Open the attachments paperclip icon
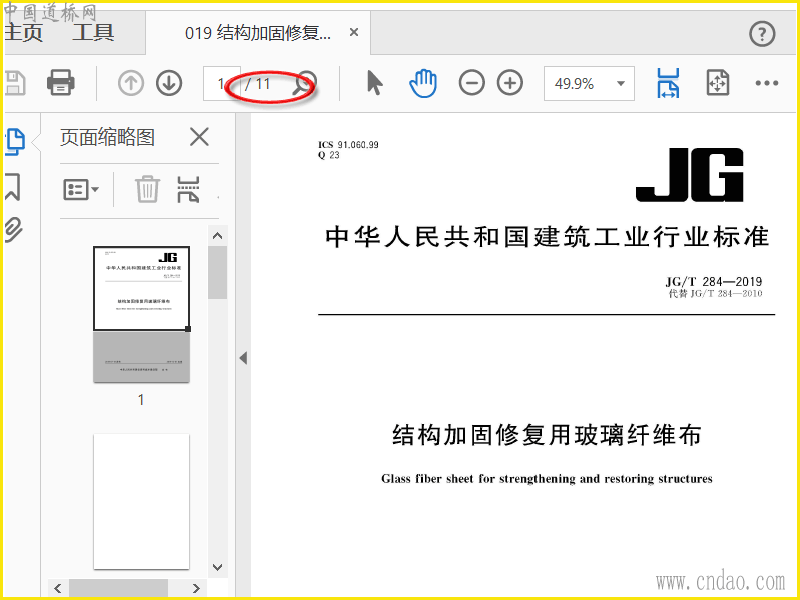The image size is (800, 600). [13, 229]
